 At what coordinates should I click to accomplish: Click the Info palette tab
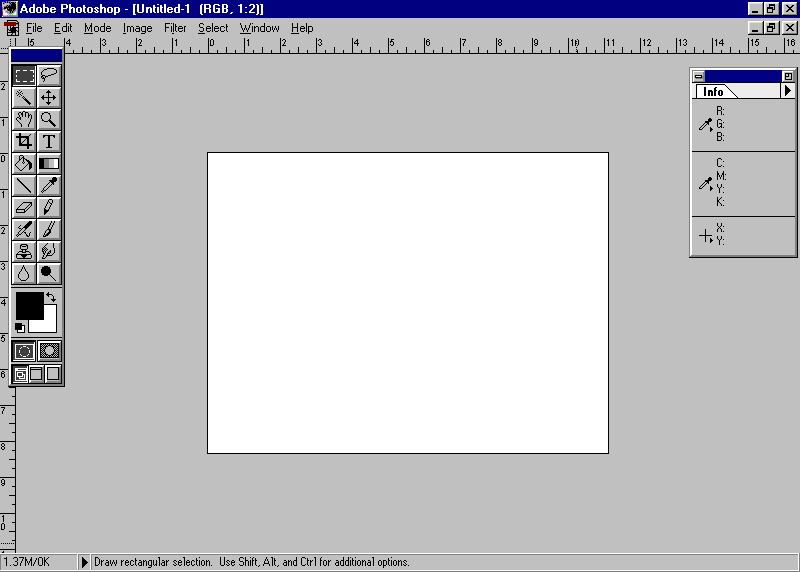point(713,92)
